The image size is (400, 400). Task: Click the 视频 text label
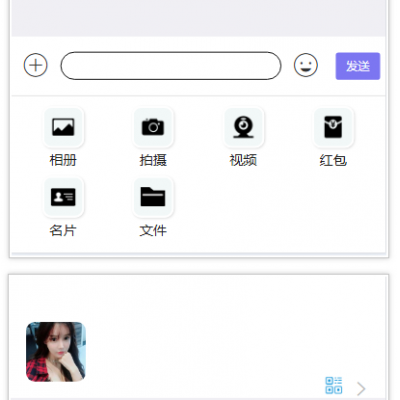tap(243, 160)
